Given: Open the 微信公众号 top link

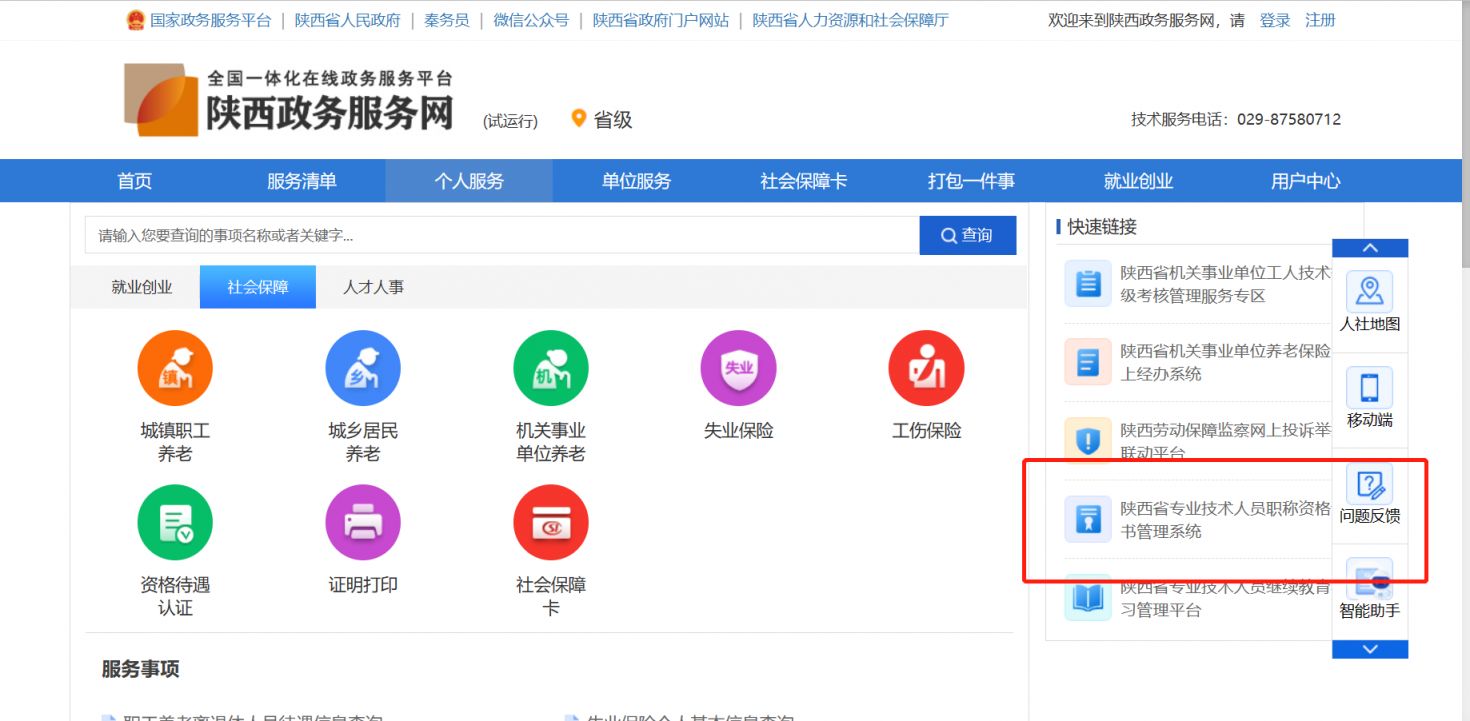Looking at the screenshot, I should [x=531, y=20].
